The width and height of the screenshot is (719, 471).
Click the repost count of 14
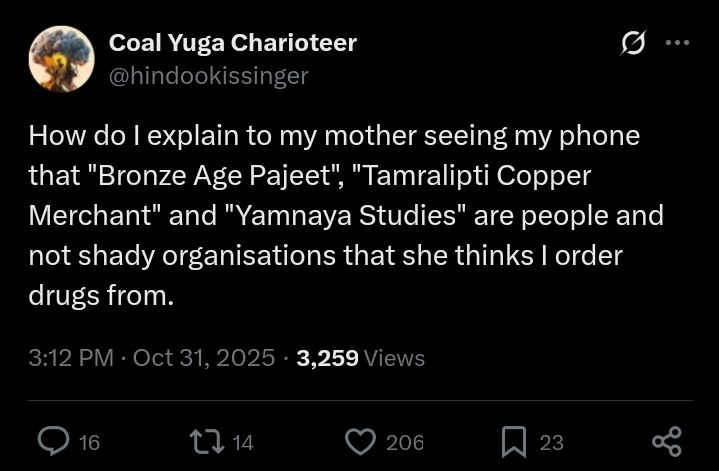tap(243, 442)
